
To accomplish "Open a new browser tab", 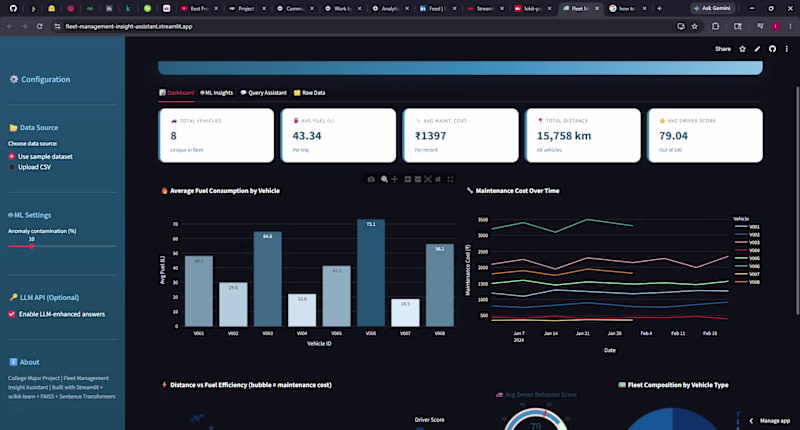I will tap(659, 8).
